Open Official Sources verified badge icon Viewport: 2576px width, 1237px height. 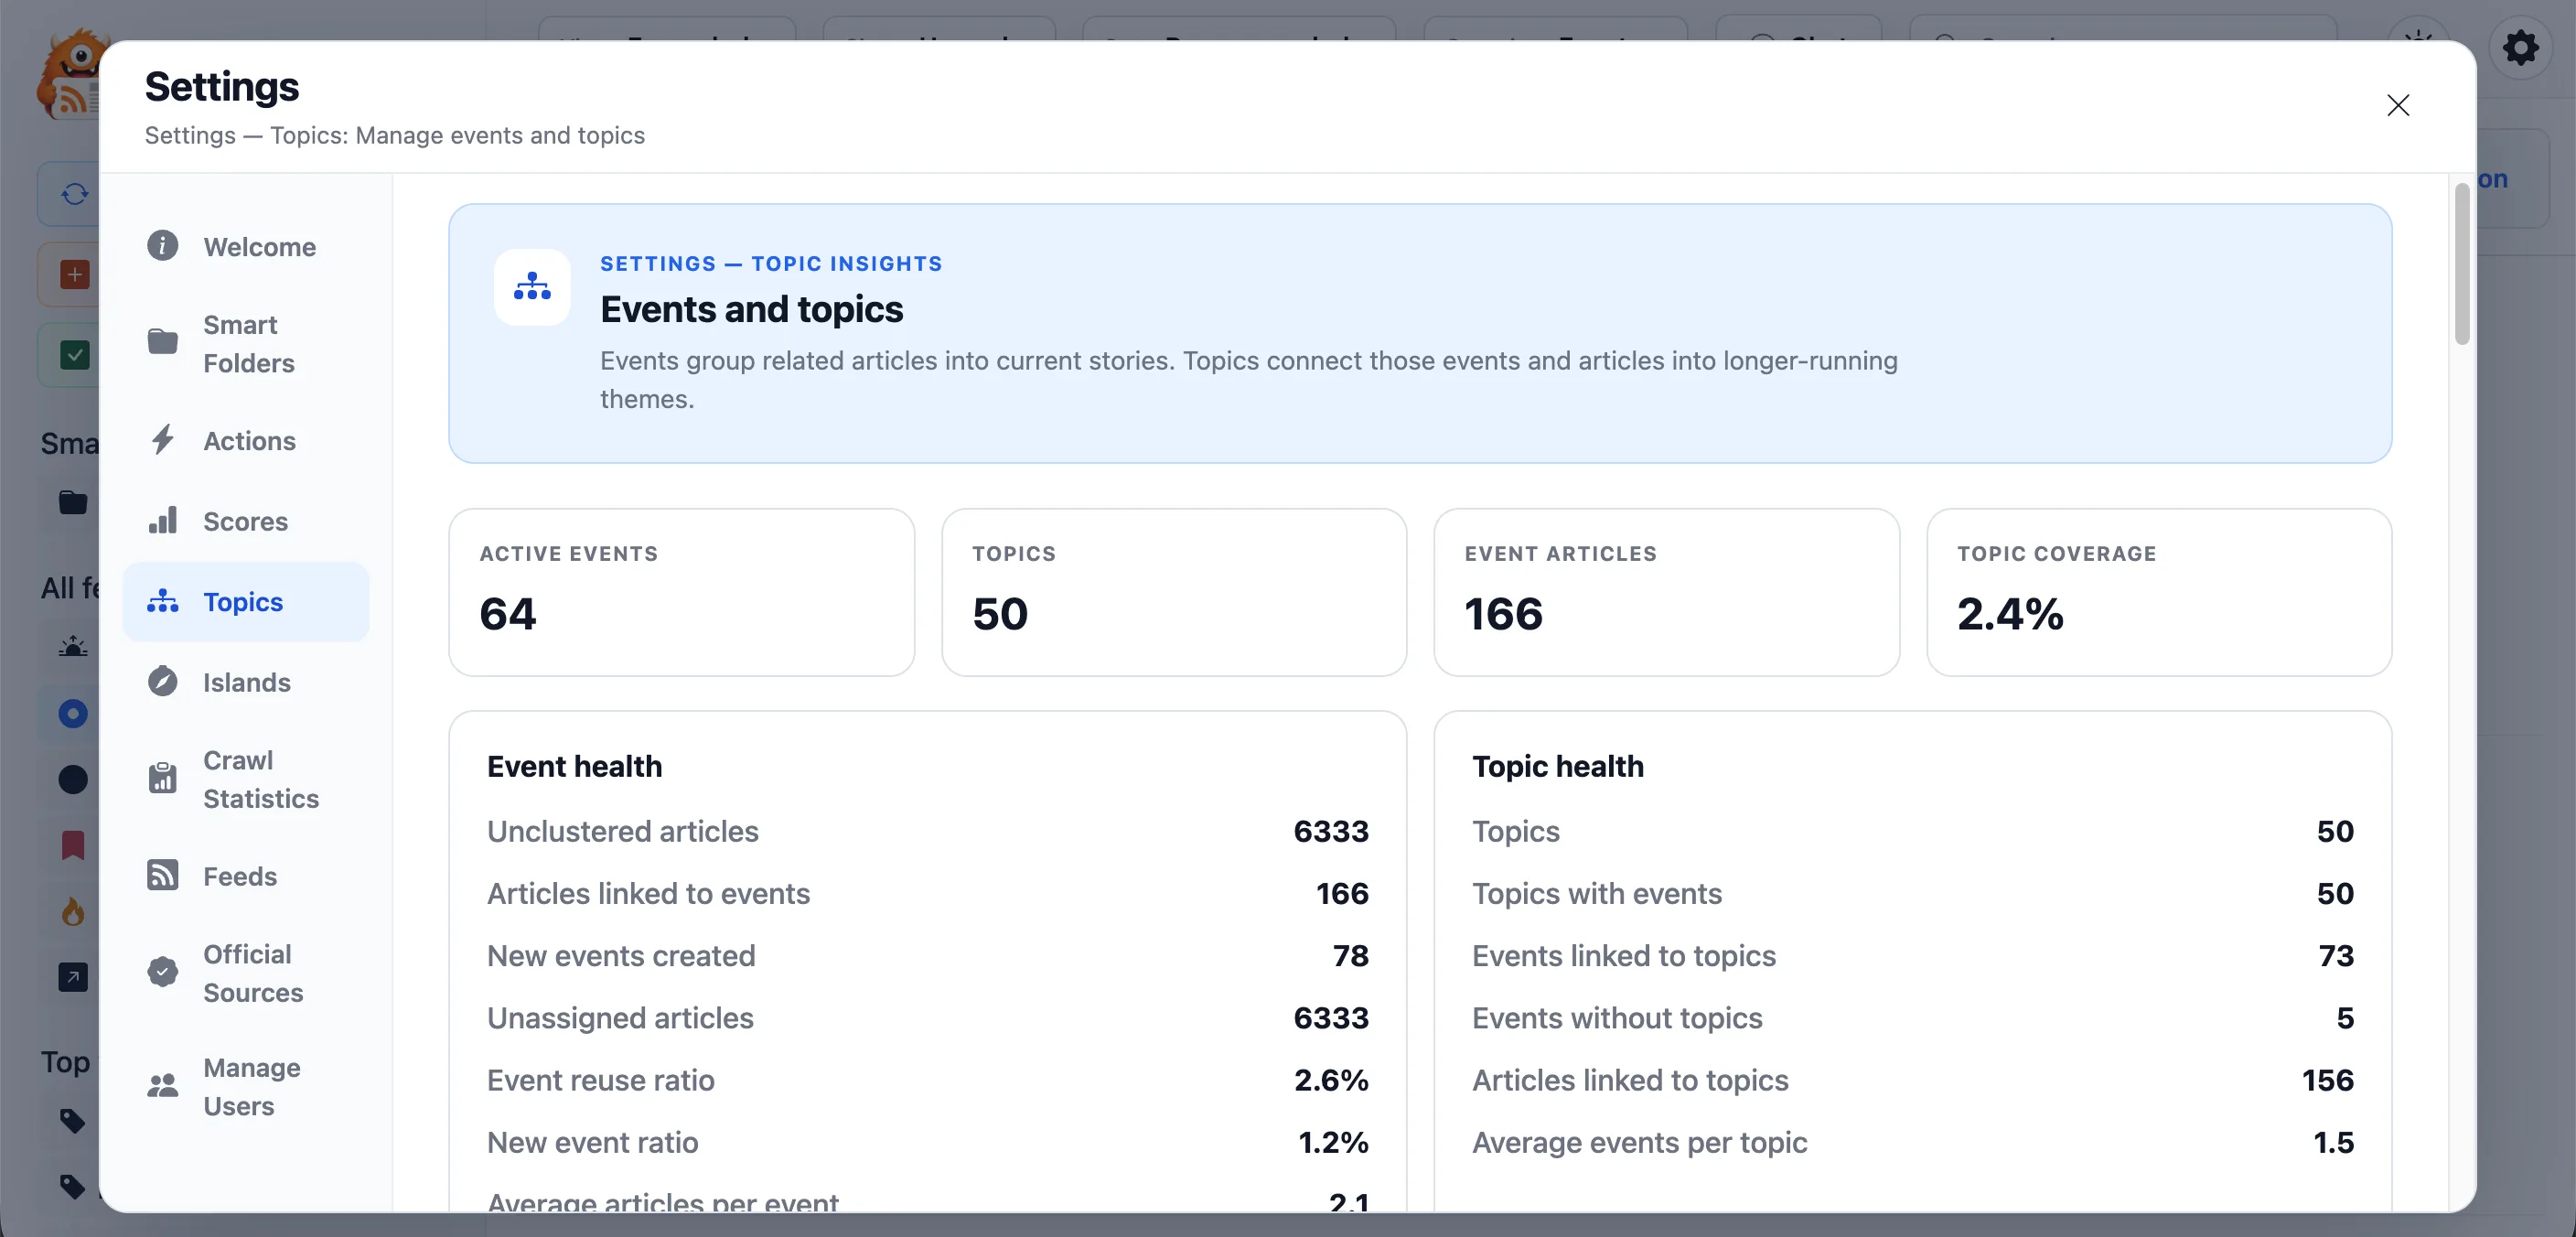[x=163, y=972]
